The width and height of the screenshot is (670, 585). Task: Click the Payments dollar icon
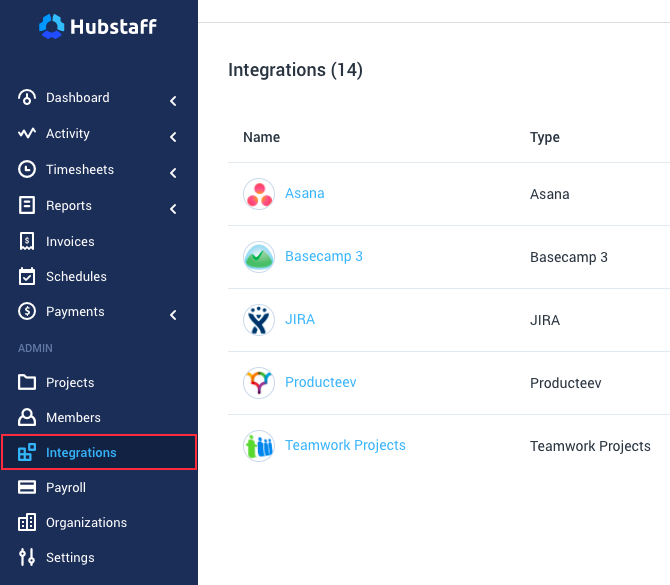[x=27, y=311]
